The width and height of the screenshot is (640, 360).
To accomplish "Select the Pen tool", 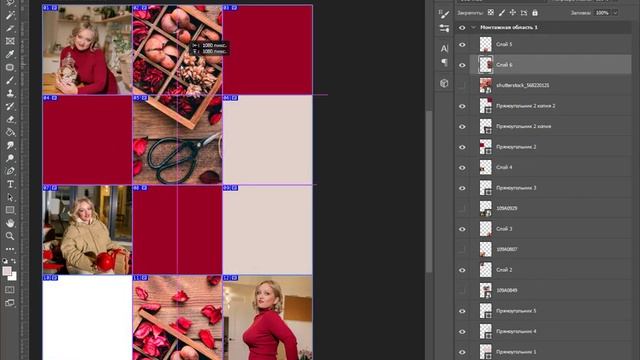I will point(10,171).
